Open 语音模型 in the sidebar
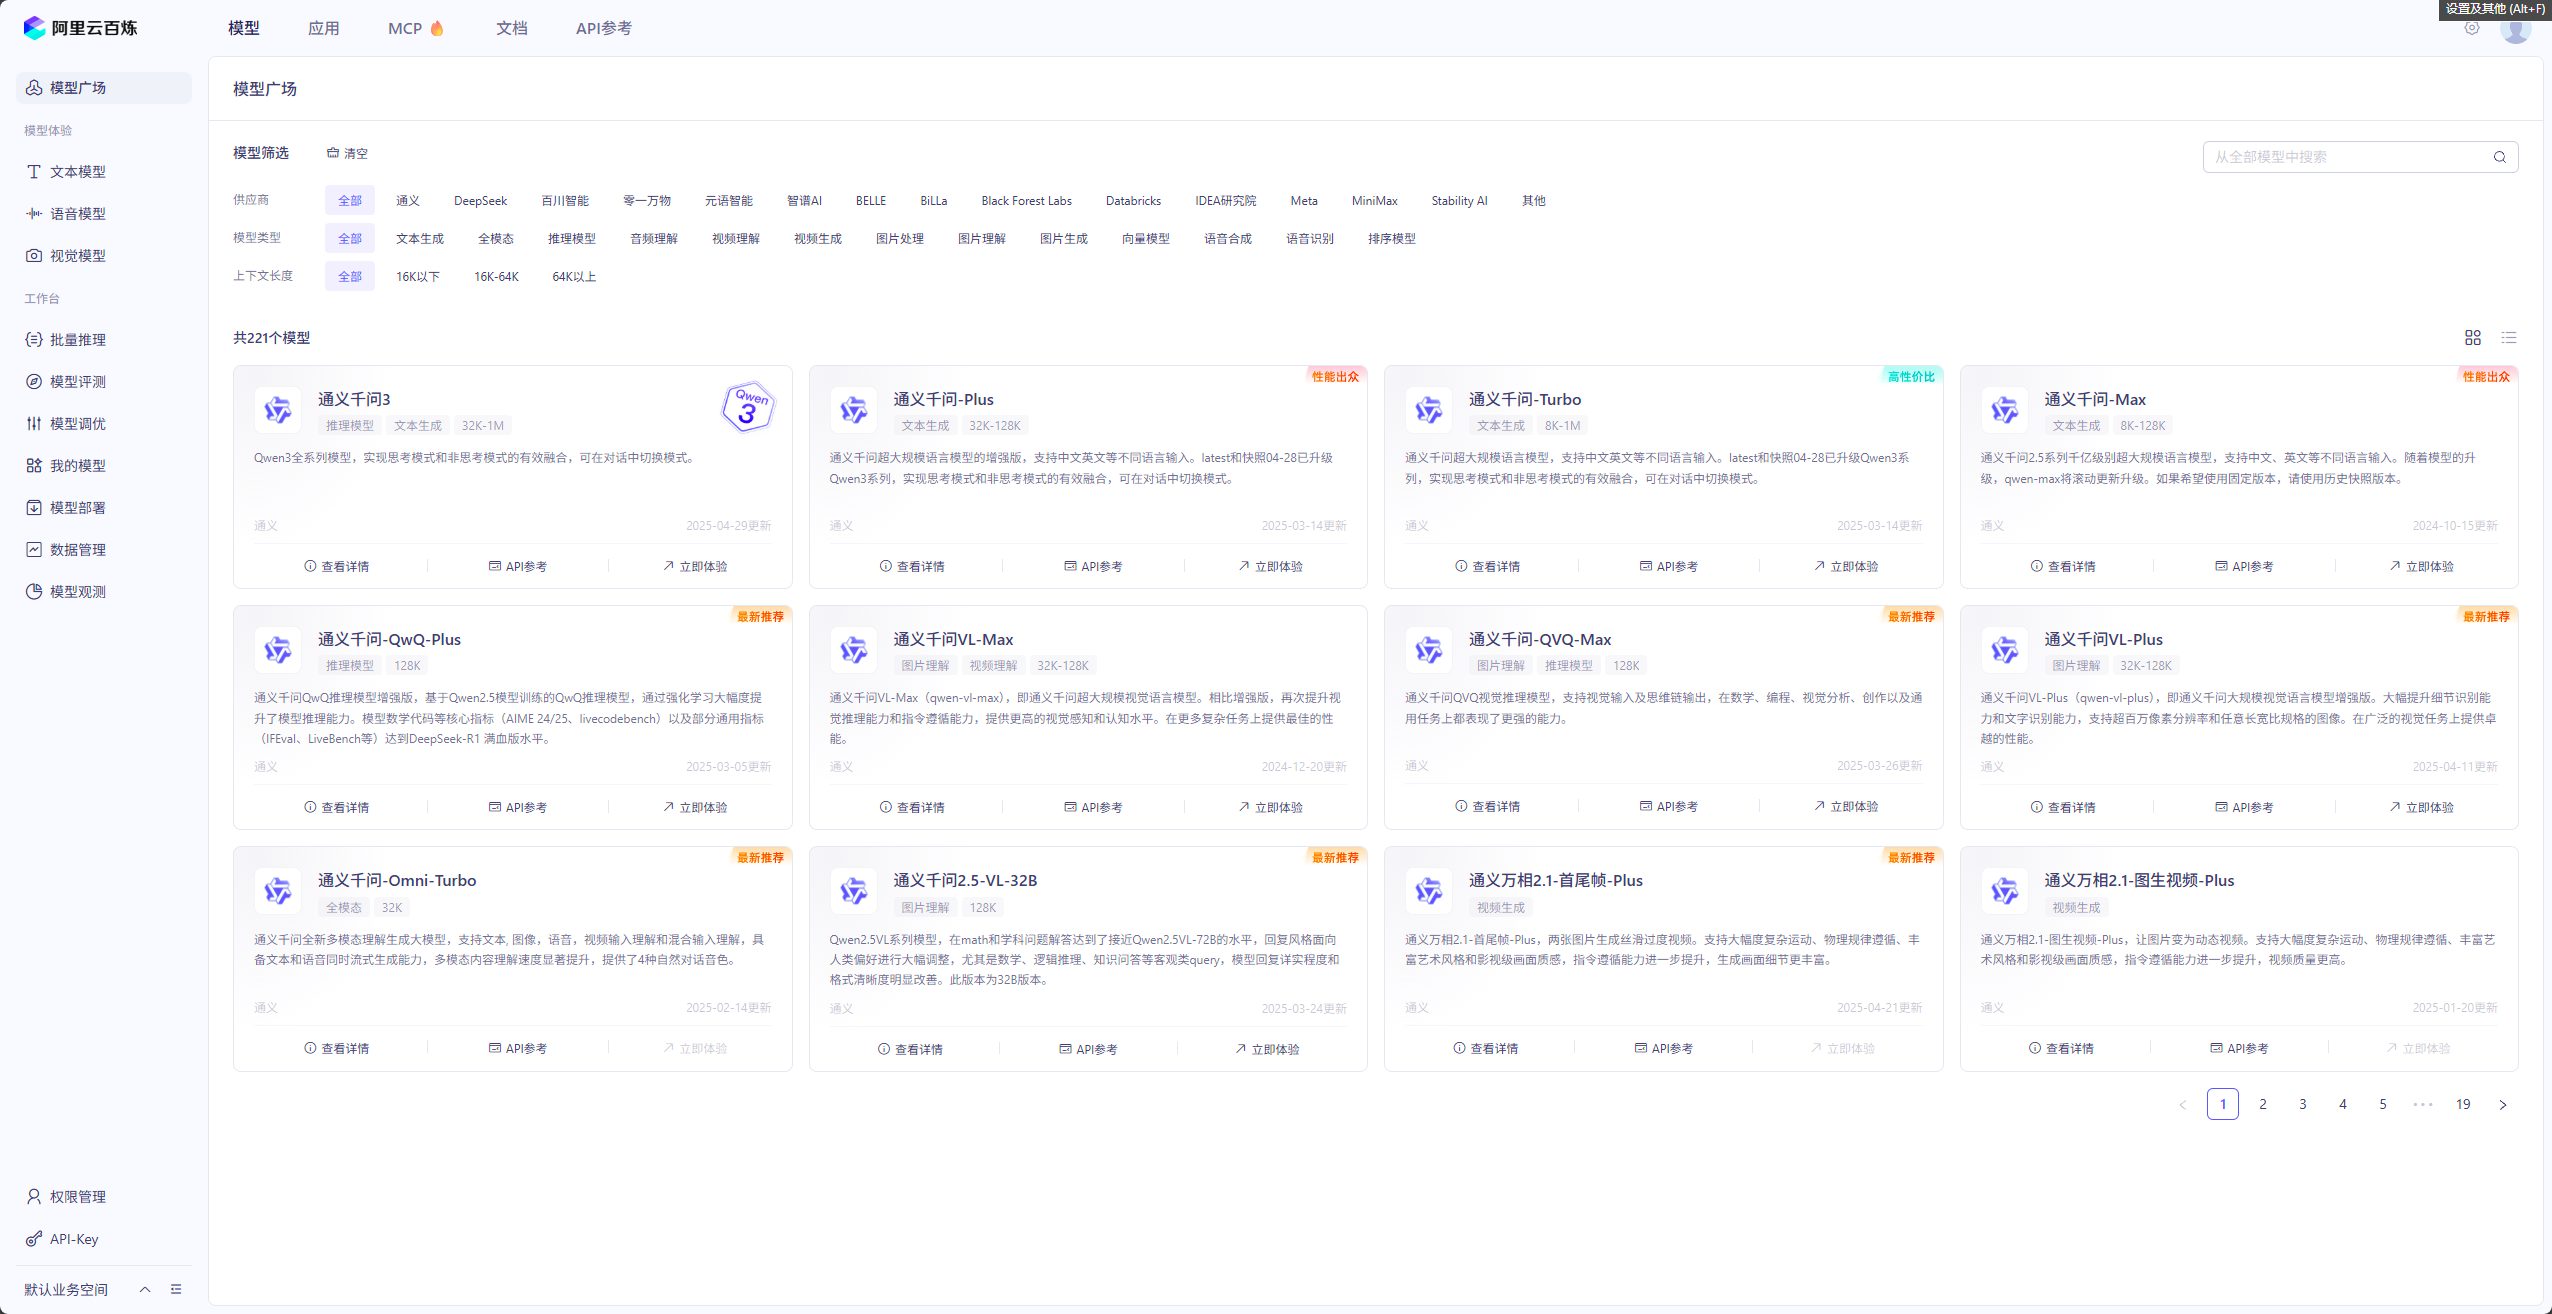2552x1314 pixels. click(x=77, y=214)
